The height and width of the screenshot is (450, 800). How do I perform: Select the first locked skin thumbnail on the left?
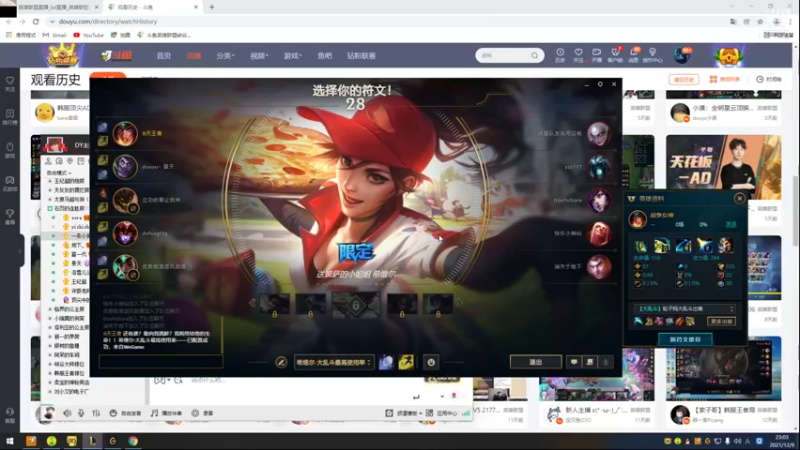(x=274, y=305)
